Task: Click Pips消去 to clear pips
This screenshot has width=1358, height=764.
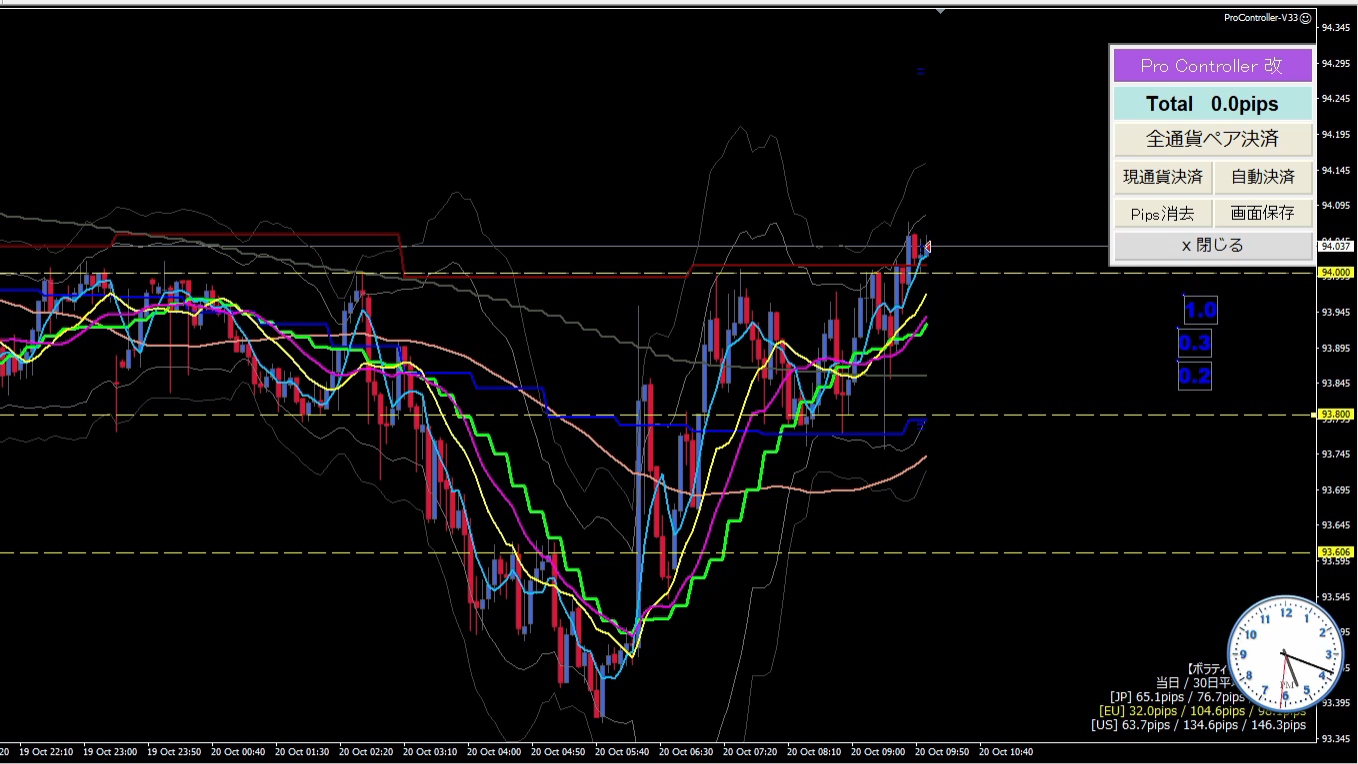Action: pos(1163,213)
